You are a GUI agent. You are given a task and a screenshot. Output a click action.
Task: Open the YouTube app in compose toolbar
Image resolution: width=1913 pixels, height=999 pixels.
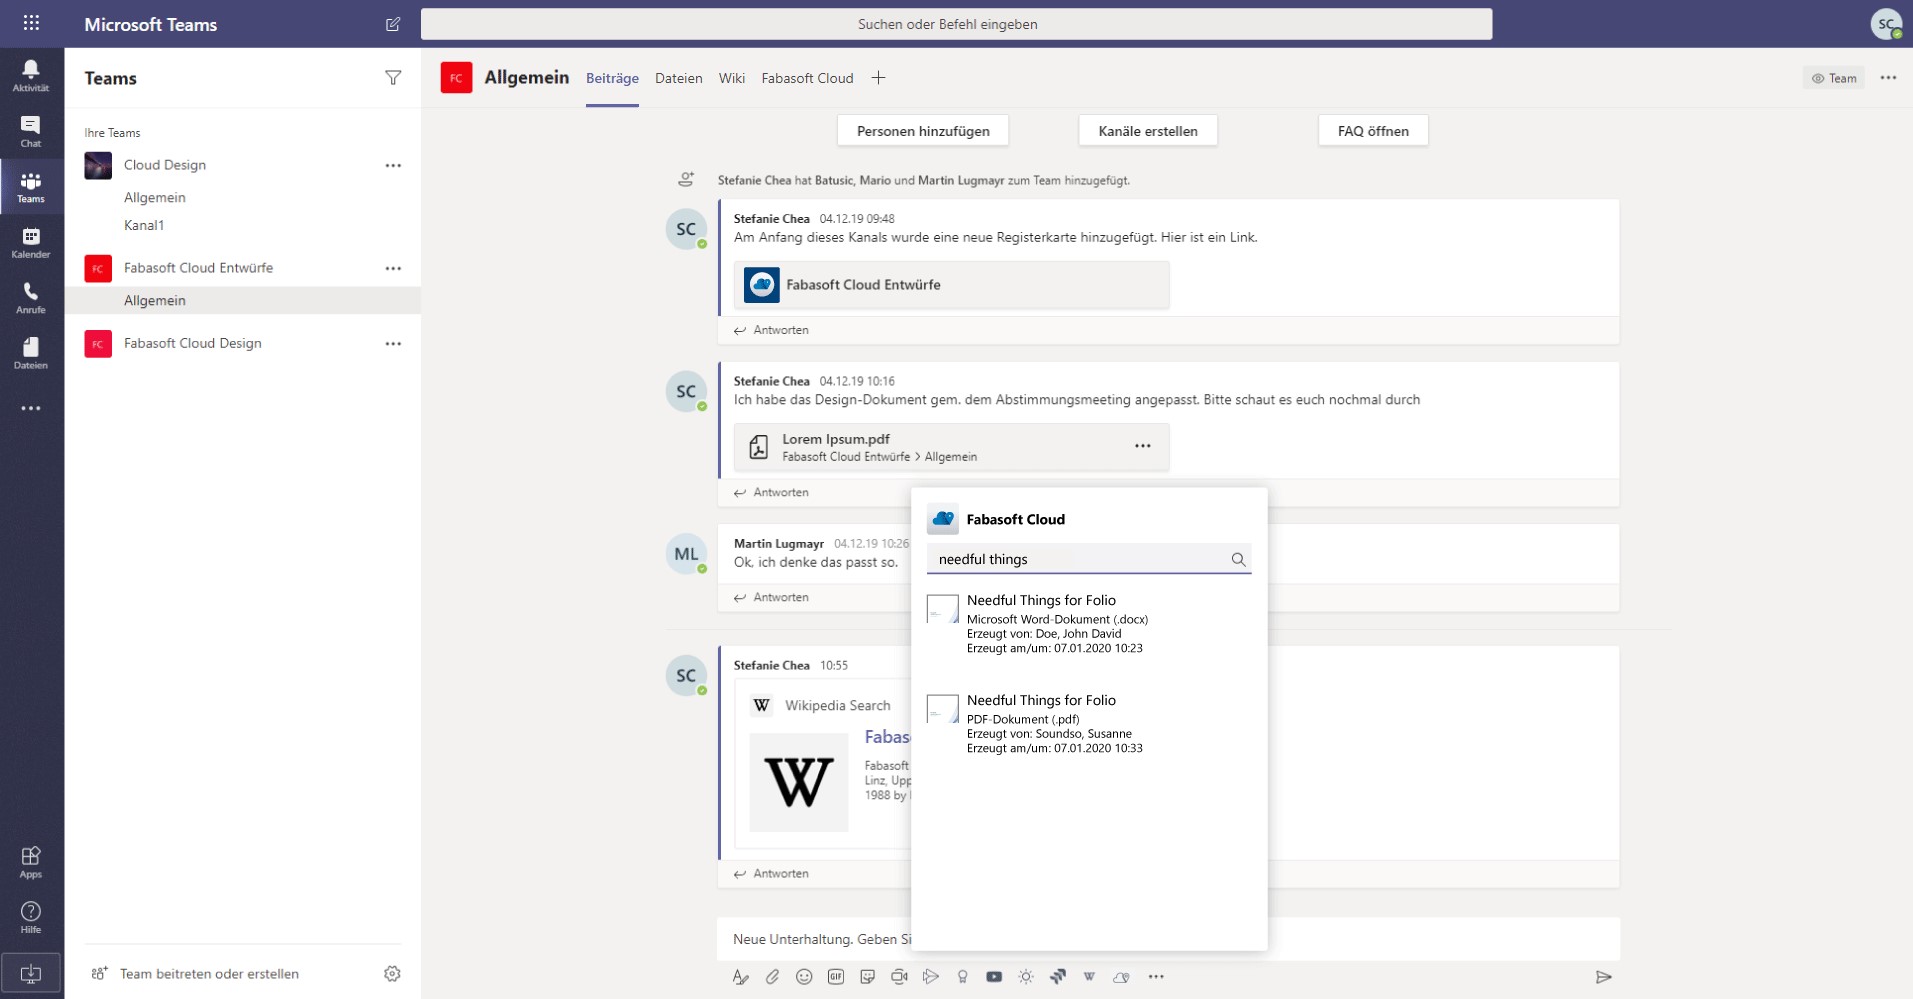tap(994, 977)
